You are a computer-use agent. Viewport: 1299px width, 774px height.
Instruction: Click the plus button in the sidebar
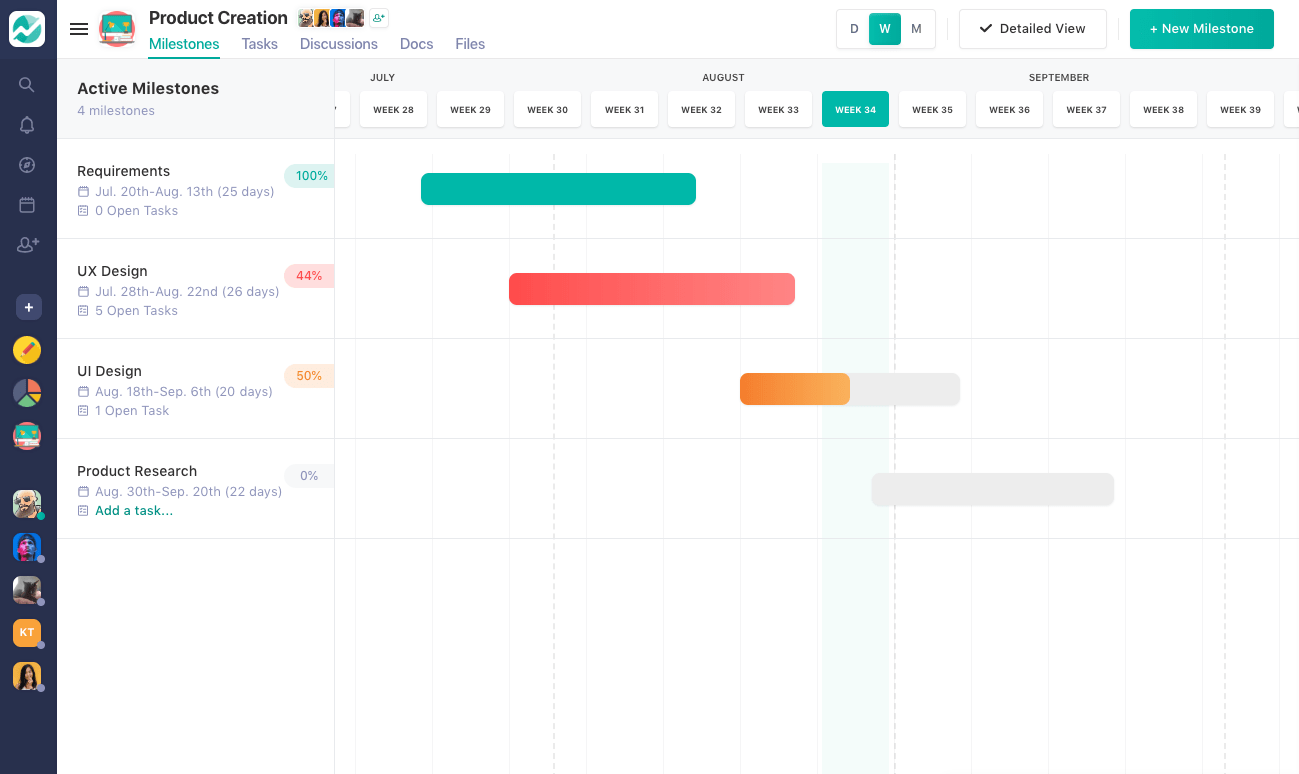(28, 307)
